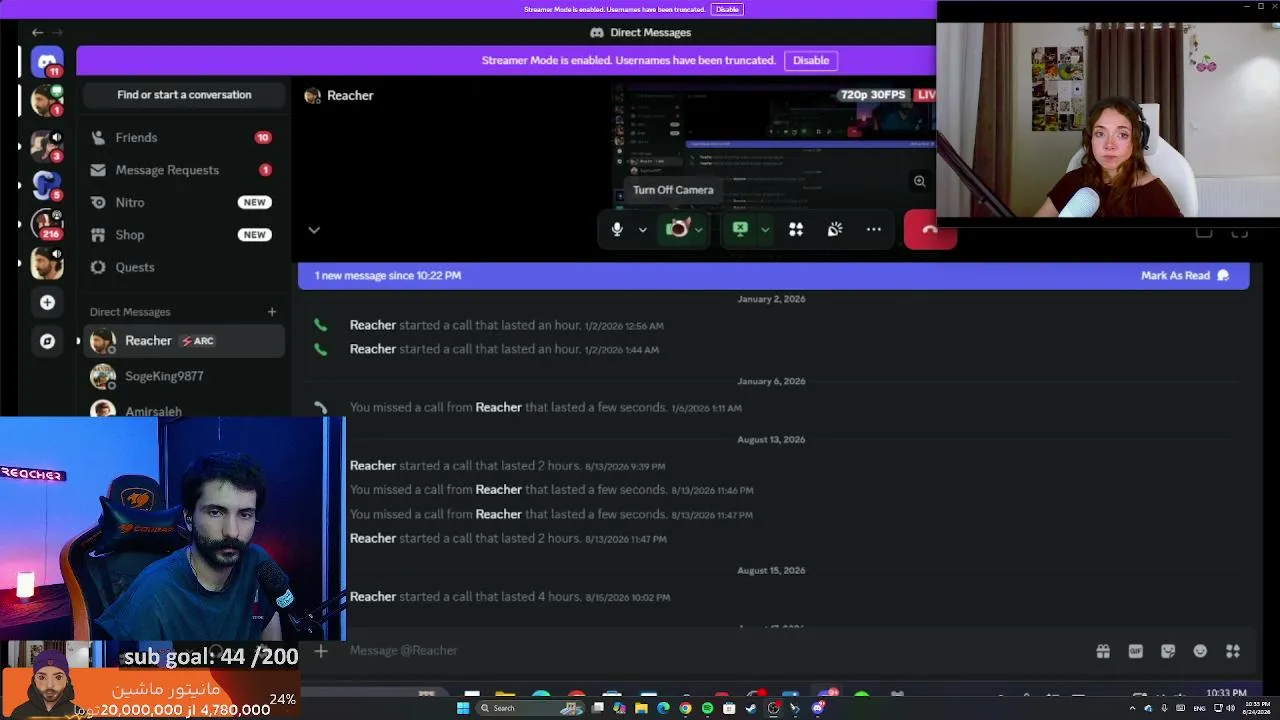Collapse call view with the chevron
The width and height of the screenshot is (1280, 720).
pos(314,230)
